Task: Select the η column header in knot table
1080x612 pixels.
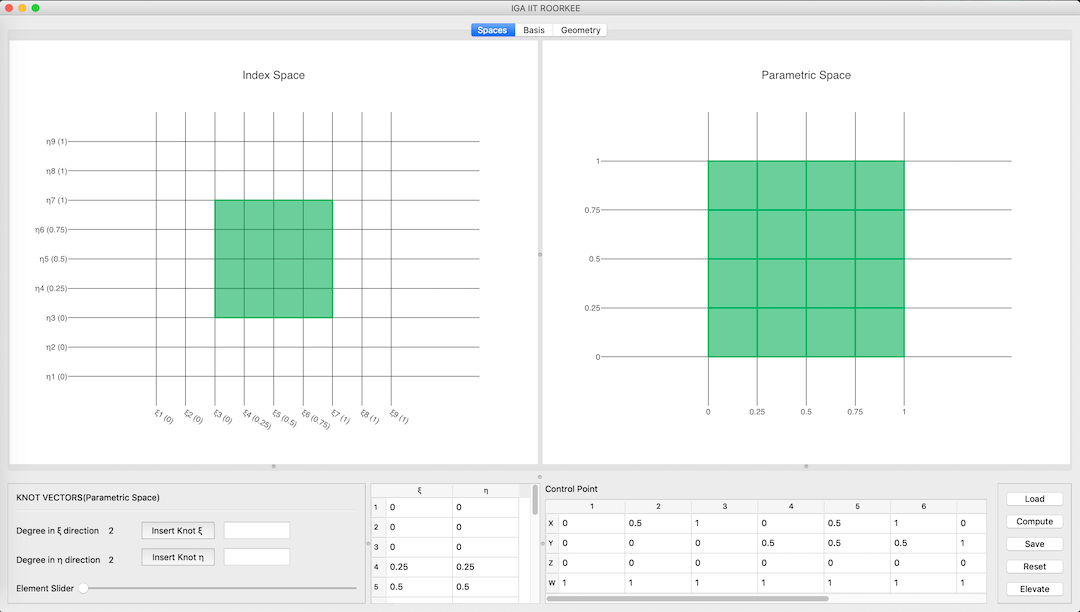Action: (x=485, y=490)
